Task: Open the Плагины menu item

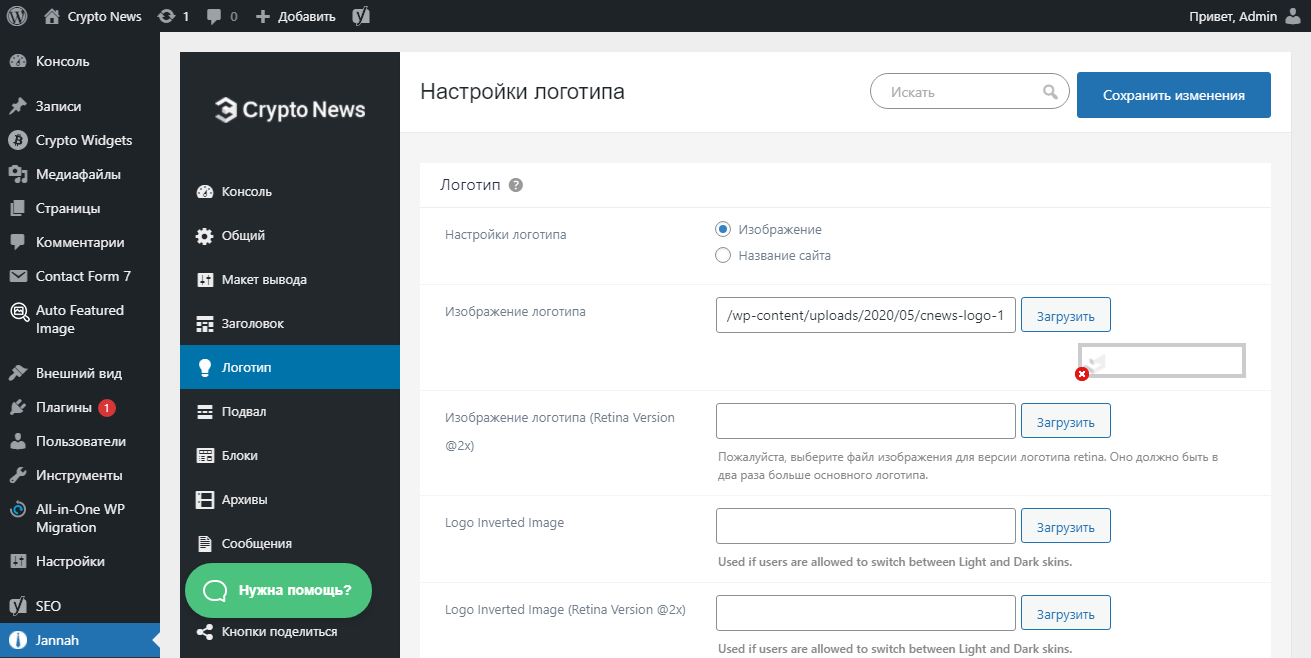Action: pyautogui.click(x=64, y=407)
